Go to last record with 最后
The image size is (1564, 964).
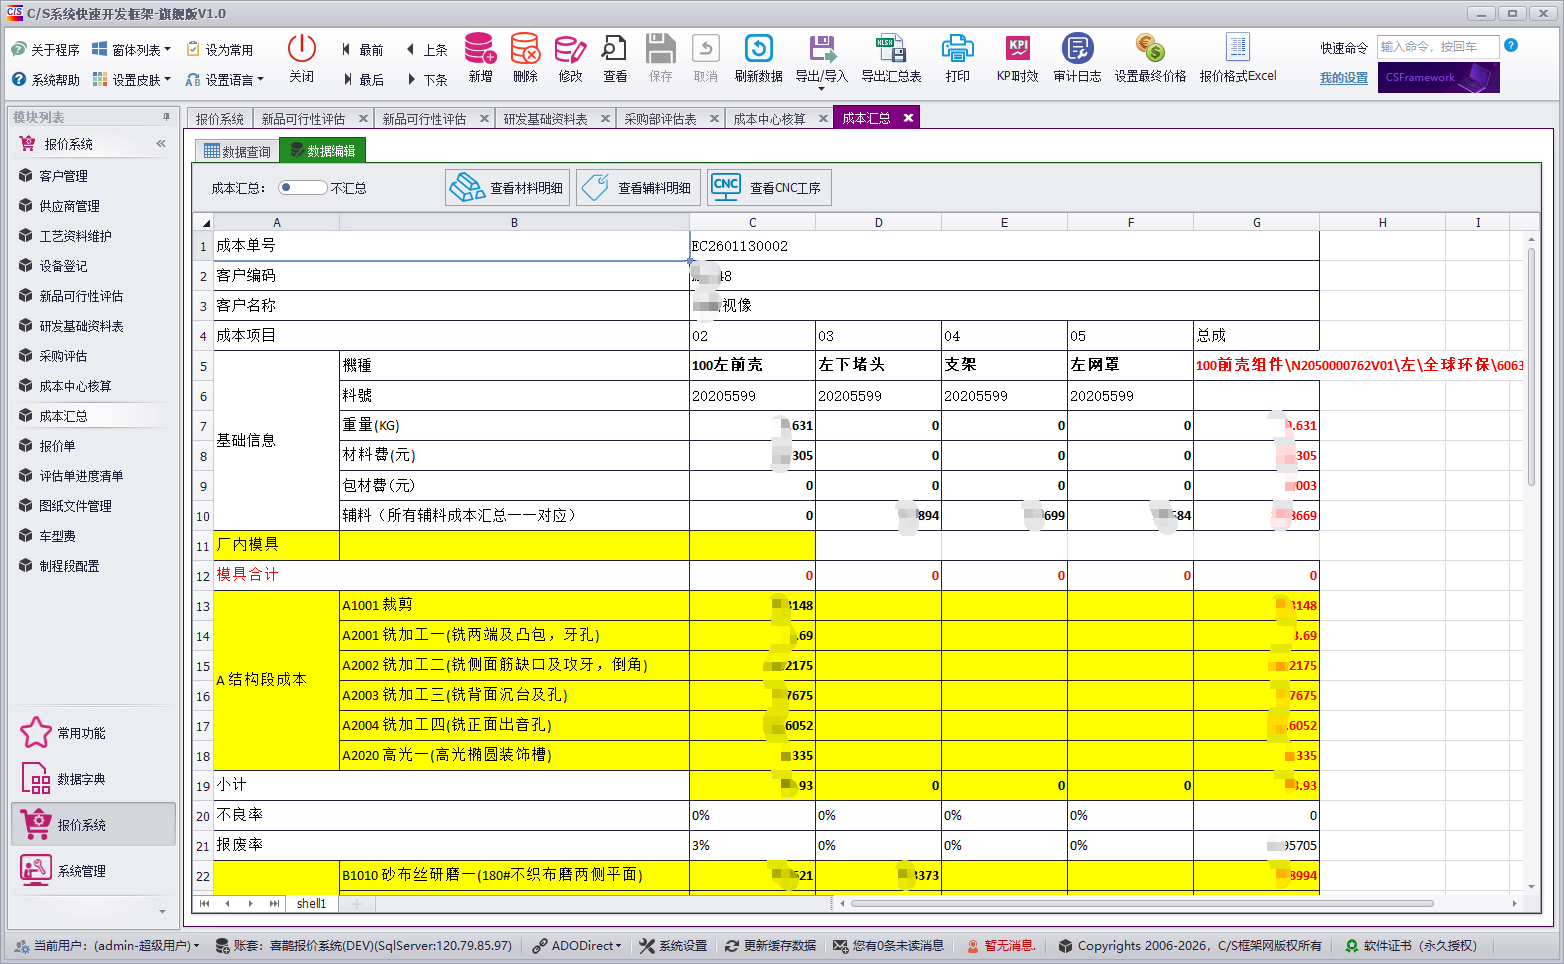[362, 80]
